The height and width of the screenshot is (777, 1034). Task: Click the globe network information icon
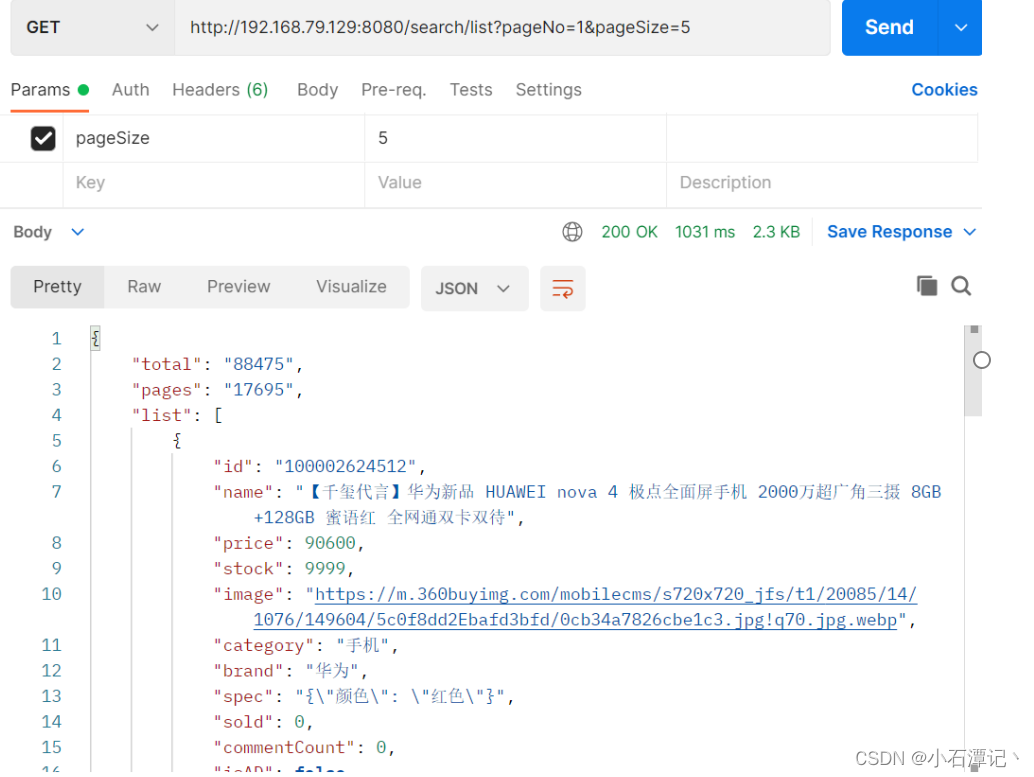coord(572,232)
